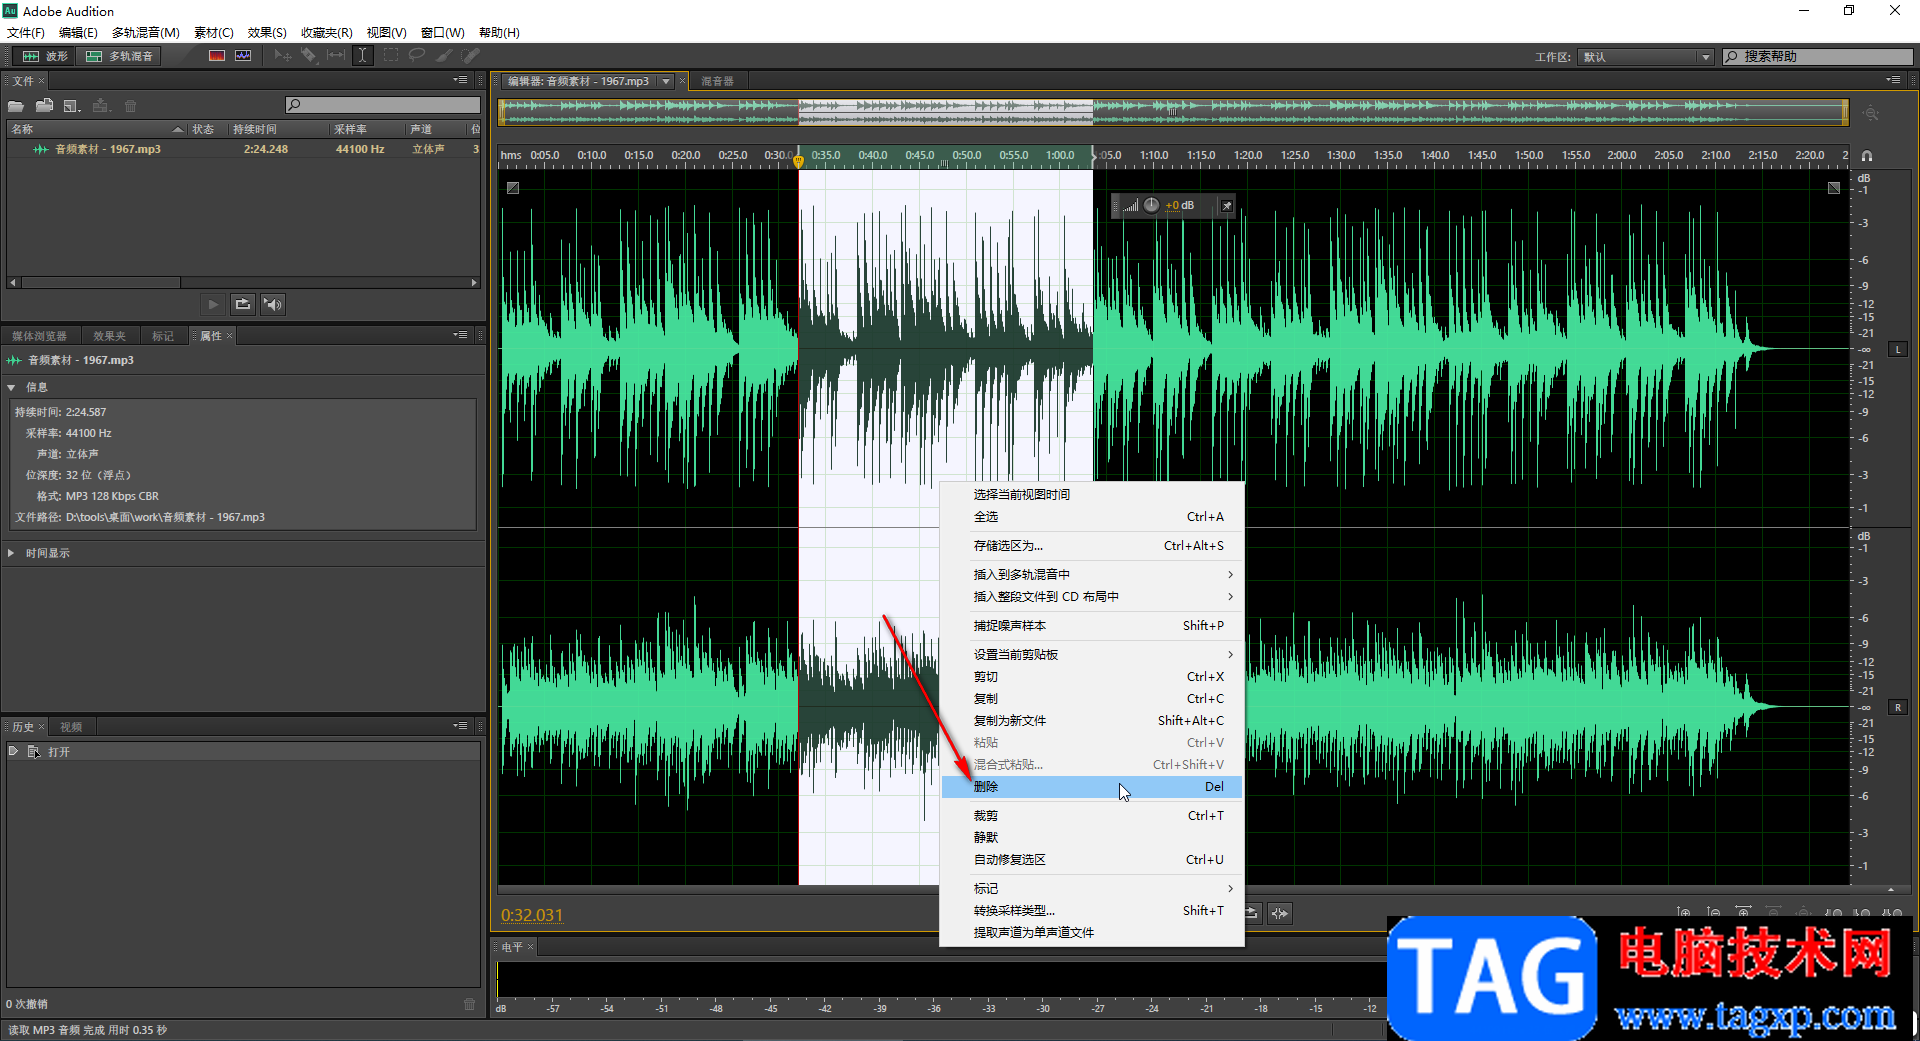
Task: Collapse the 信息 section
Action: [x=11, y=387]
